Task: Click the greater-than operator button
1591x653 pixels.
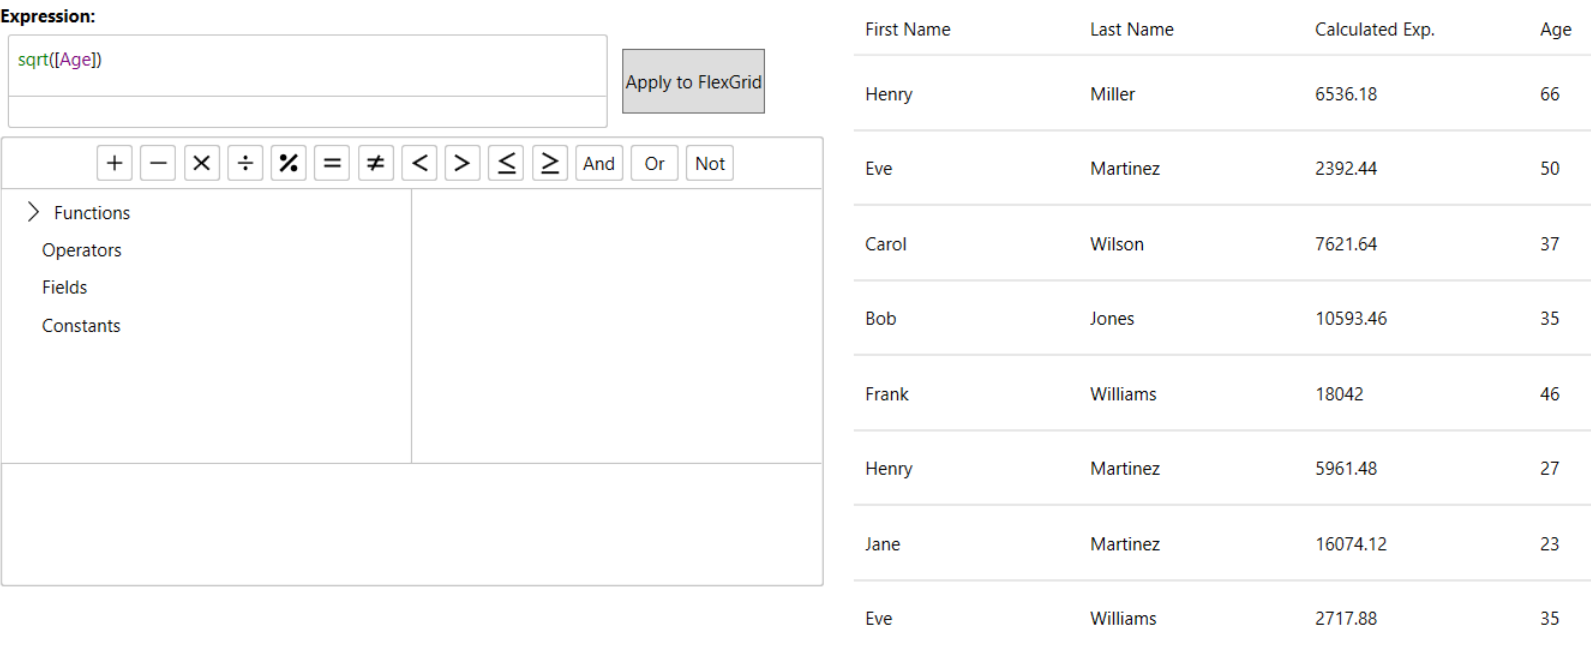Action: click(x=462, y=163)
